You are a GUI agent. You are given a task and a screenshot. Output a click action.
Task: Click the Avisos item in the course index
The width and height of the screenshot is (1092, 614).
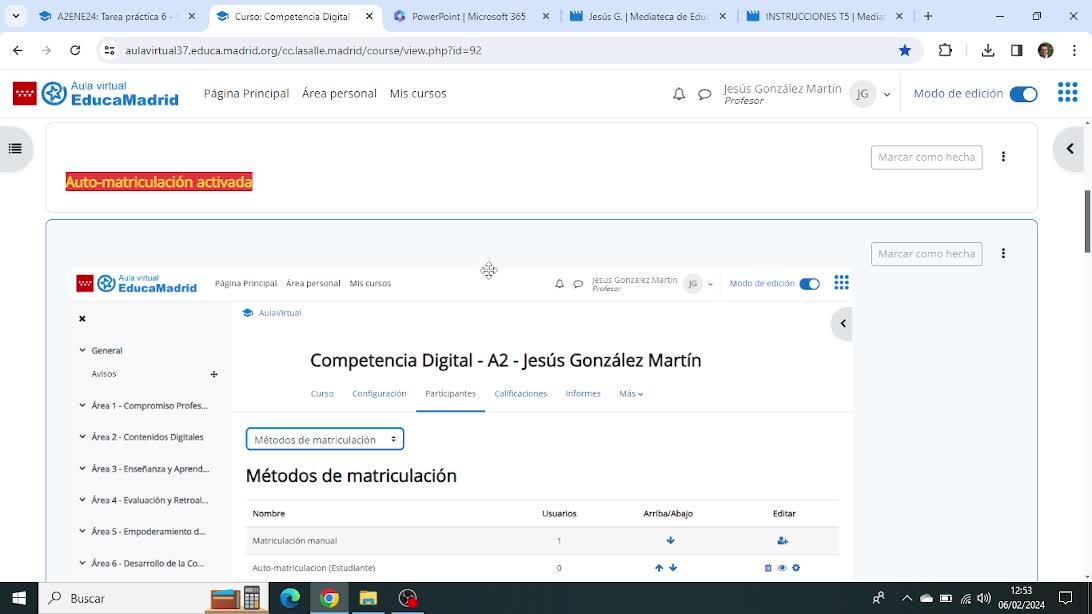pyautogui.click(x=104, y=375)
